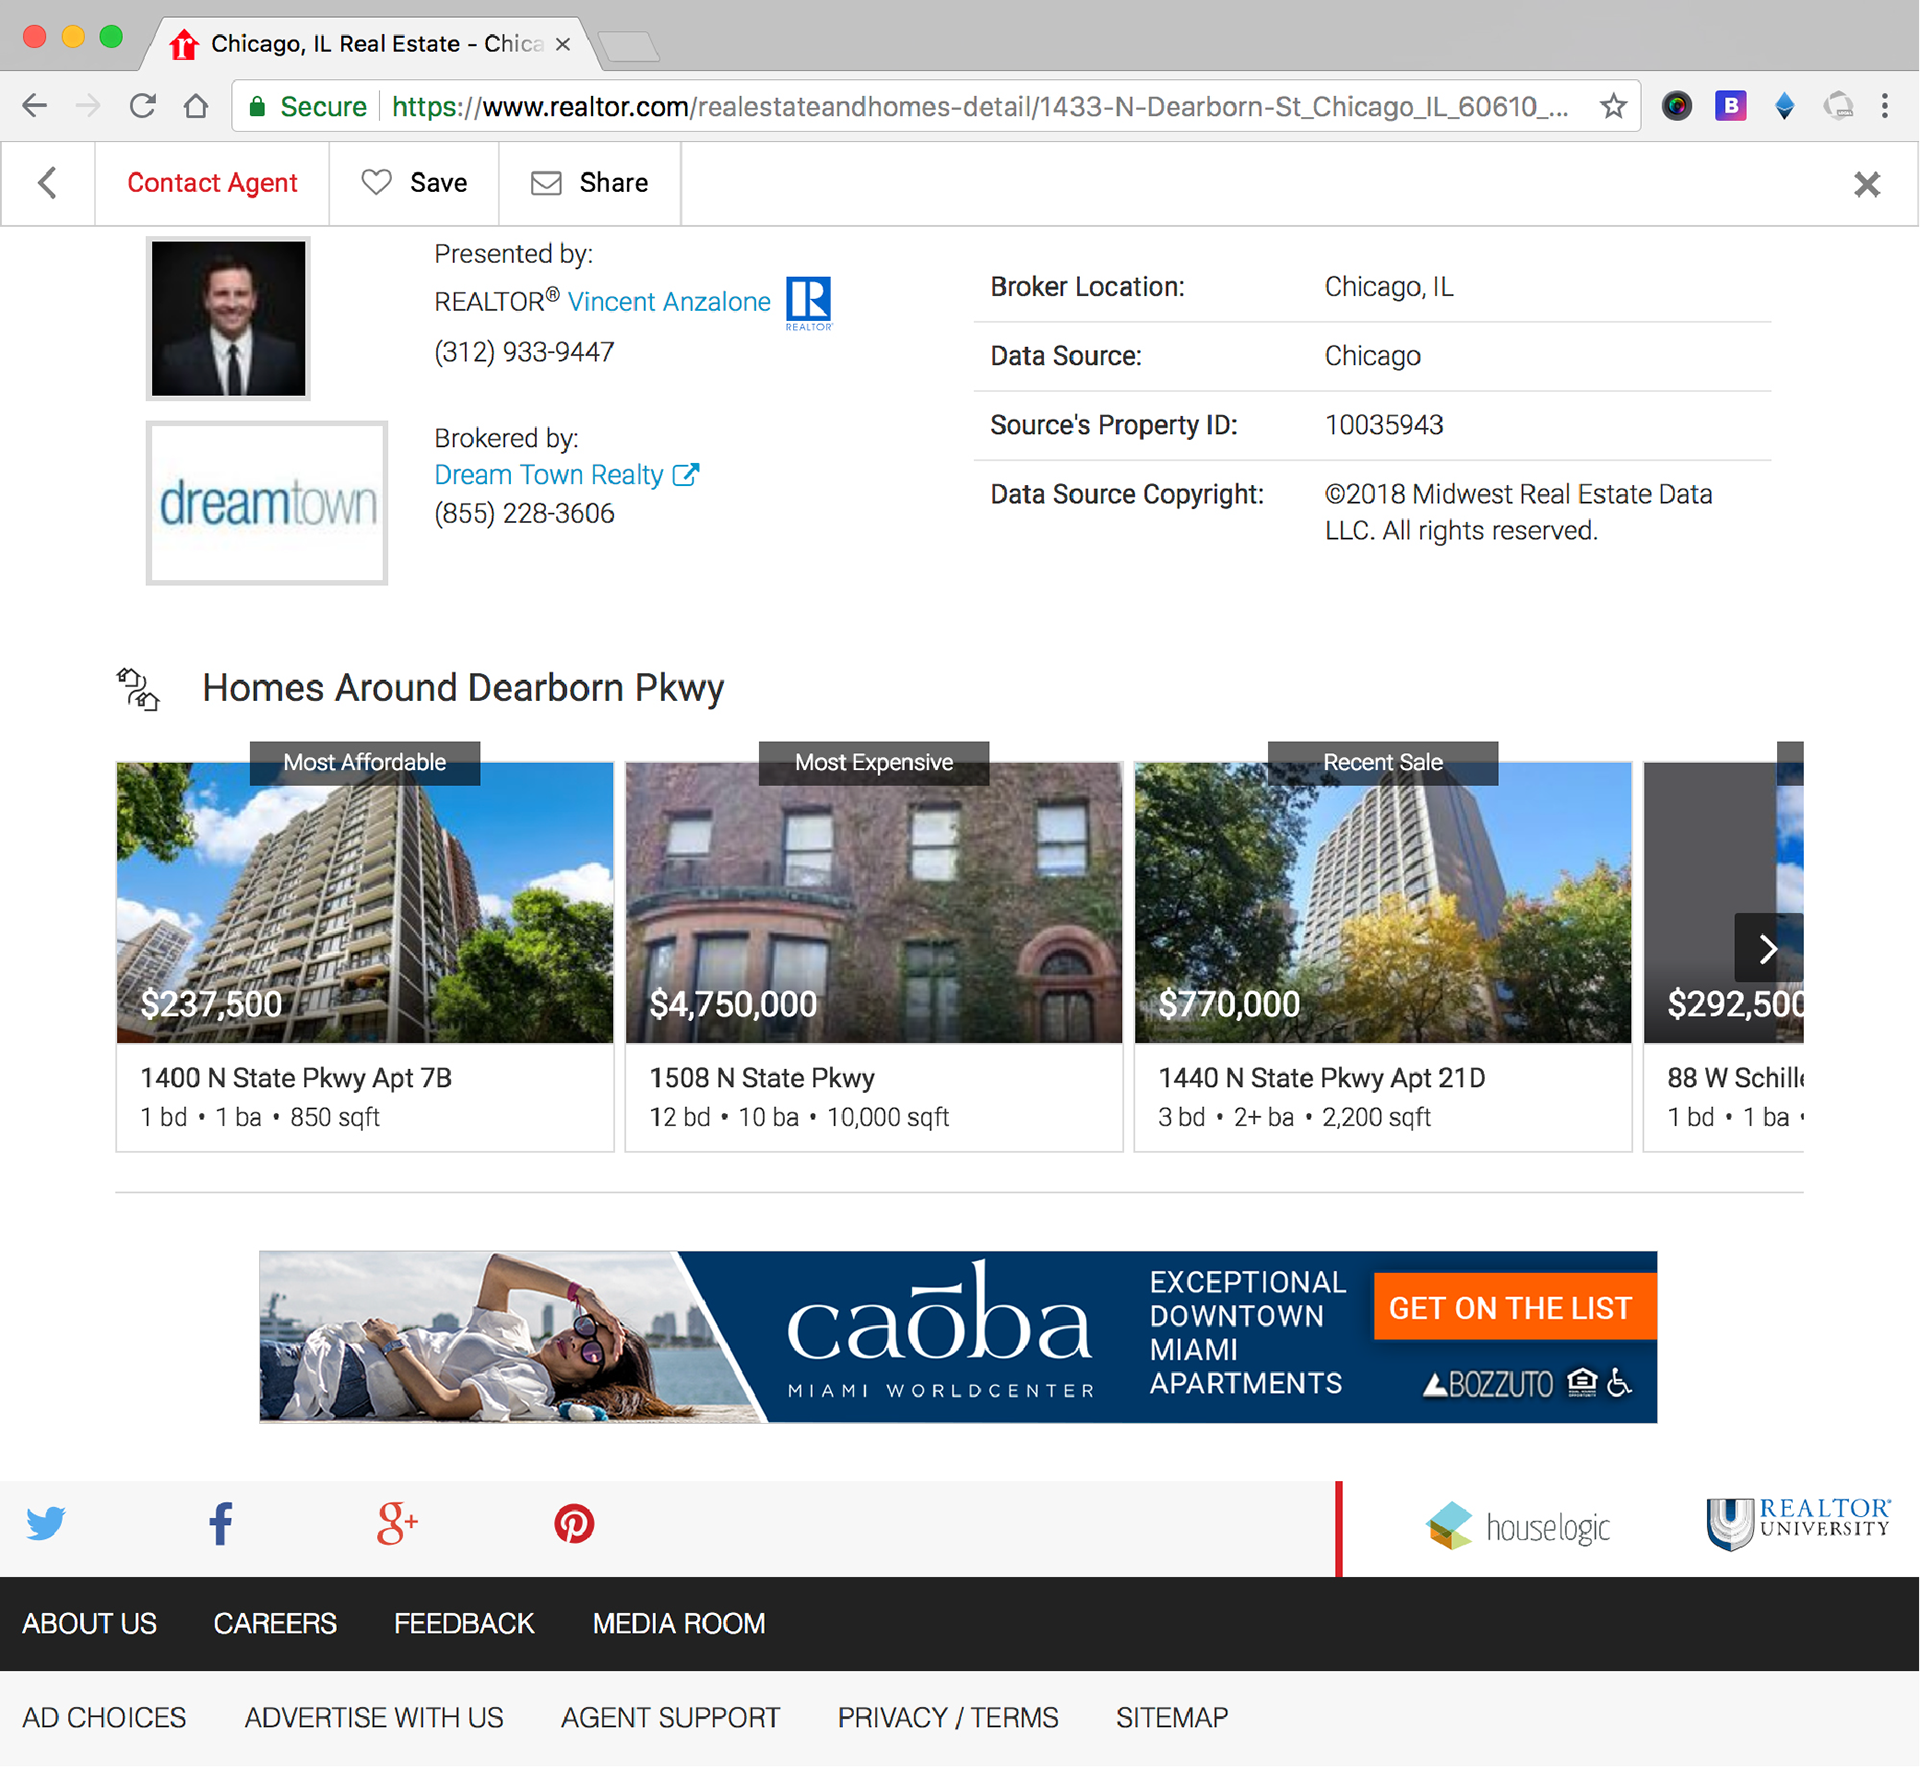Bookmark page with the star icon
Image resolution: width=1920 pixels, height=1767 pixels.
(x=1612, y=106)
